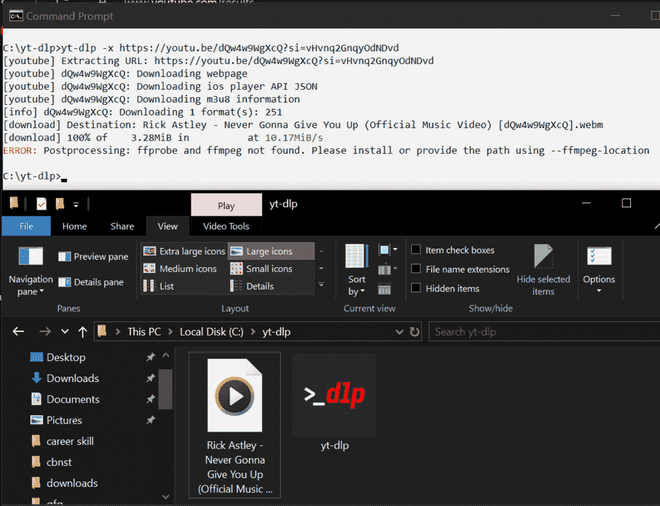660x506 pixels.
Task: Click the pin icon beside Pictures
Action: pyautogui.click(x=150, y=420)
